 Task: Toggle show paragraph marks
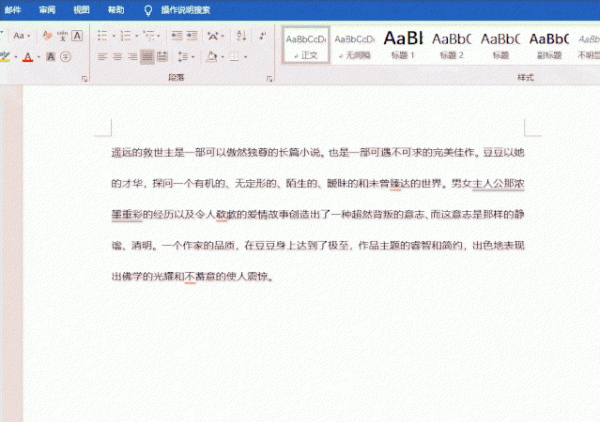click(262, 36)
